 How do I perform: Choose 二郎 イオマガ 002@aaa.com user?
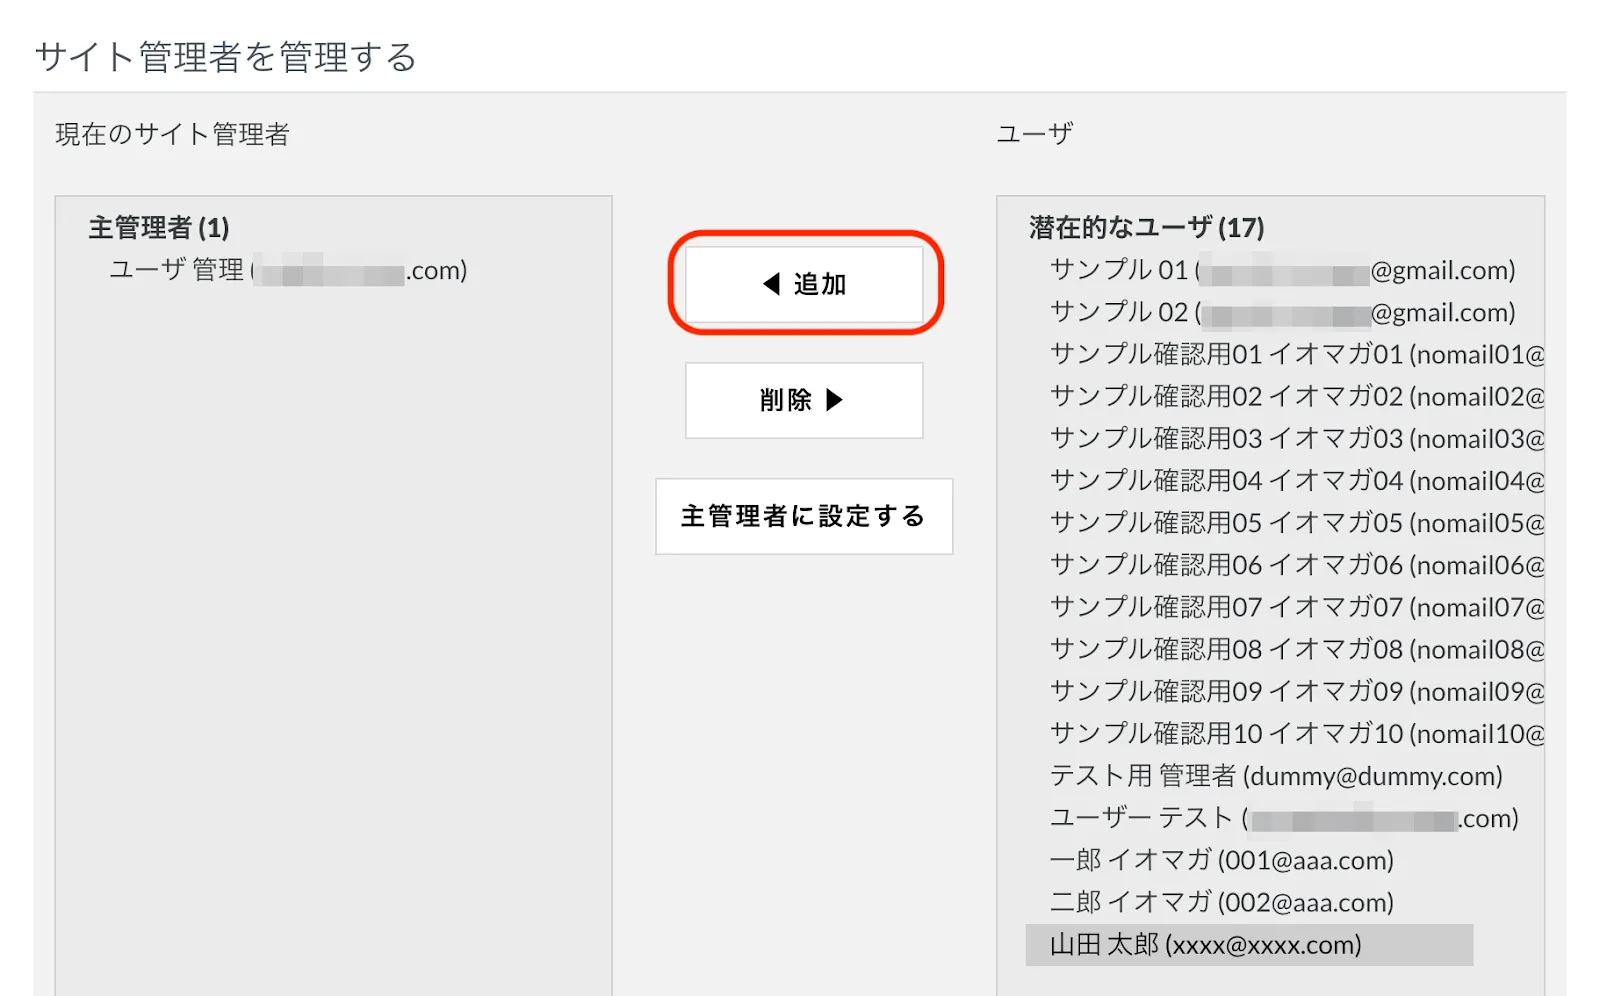(1221, 902)
